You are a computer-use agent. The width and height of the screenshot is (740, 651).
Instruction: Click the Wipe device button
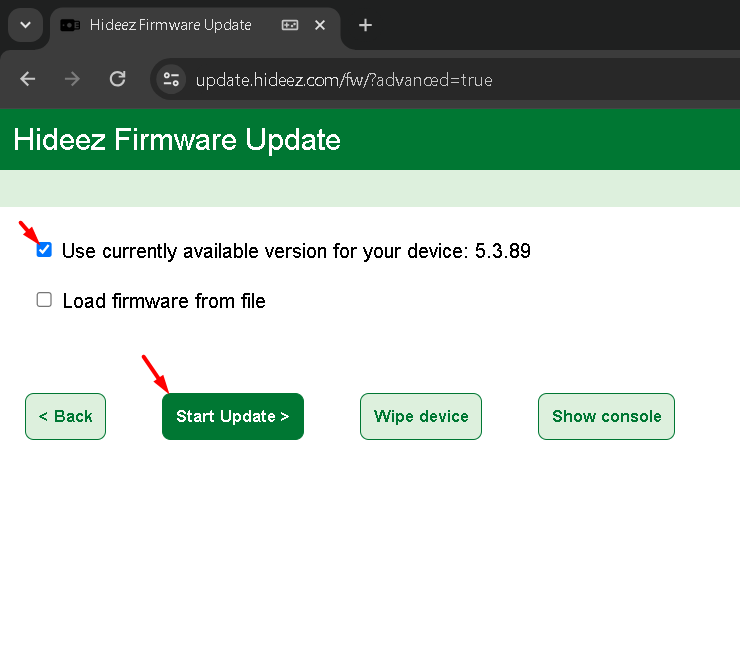pos(421,416)
